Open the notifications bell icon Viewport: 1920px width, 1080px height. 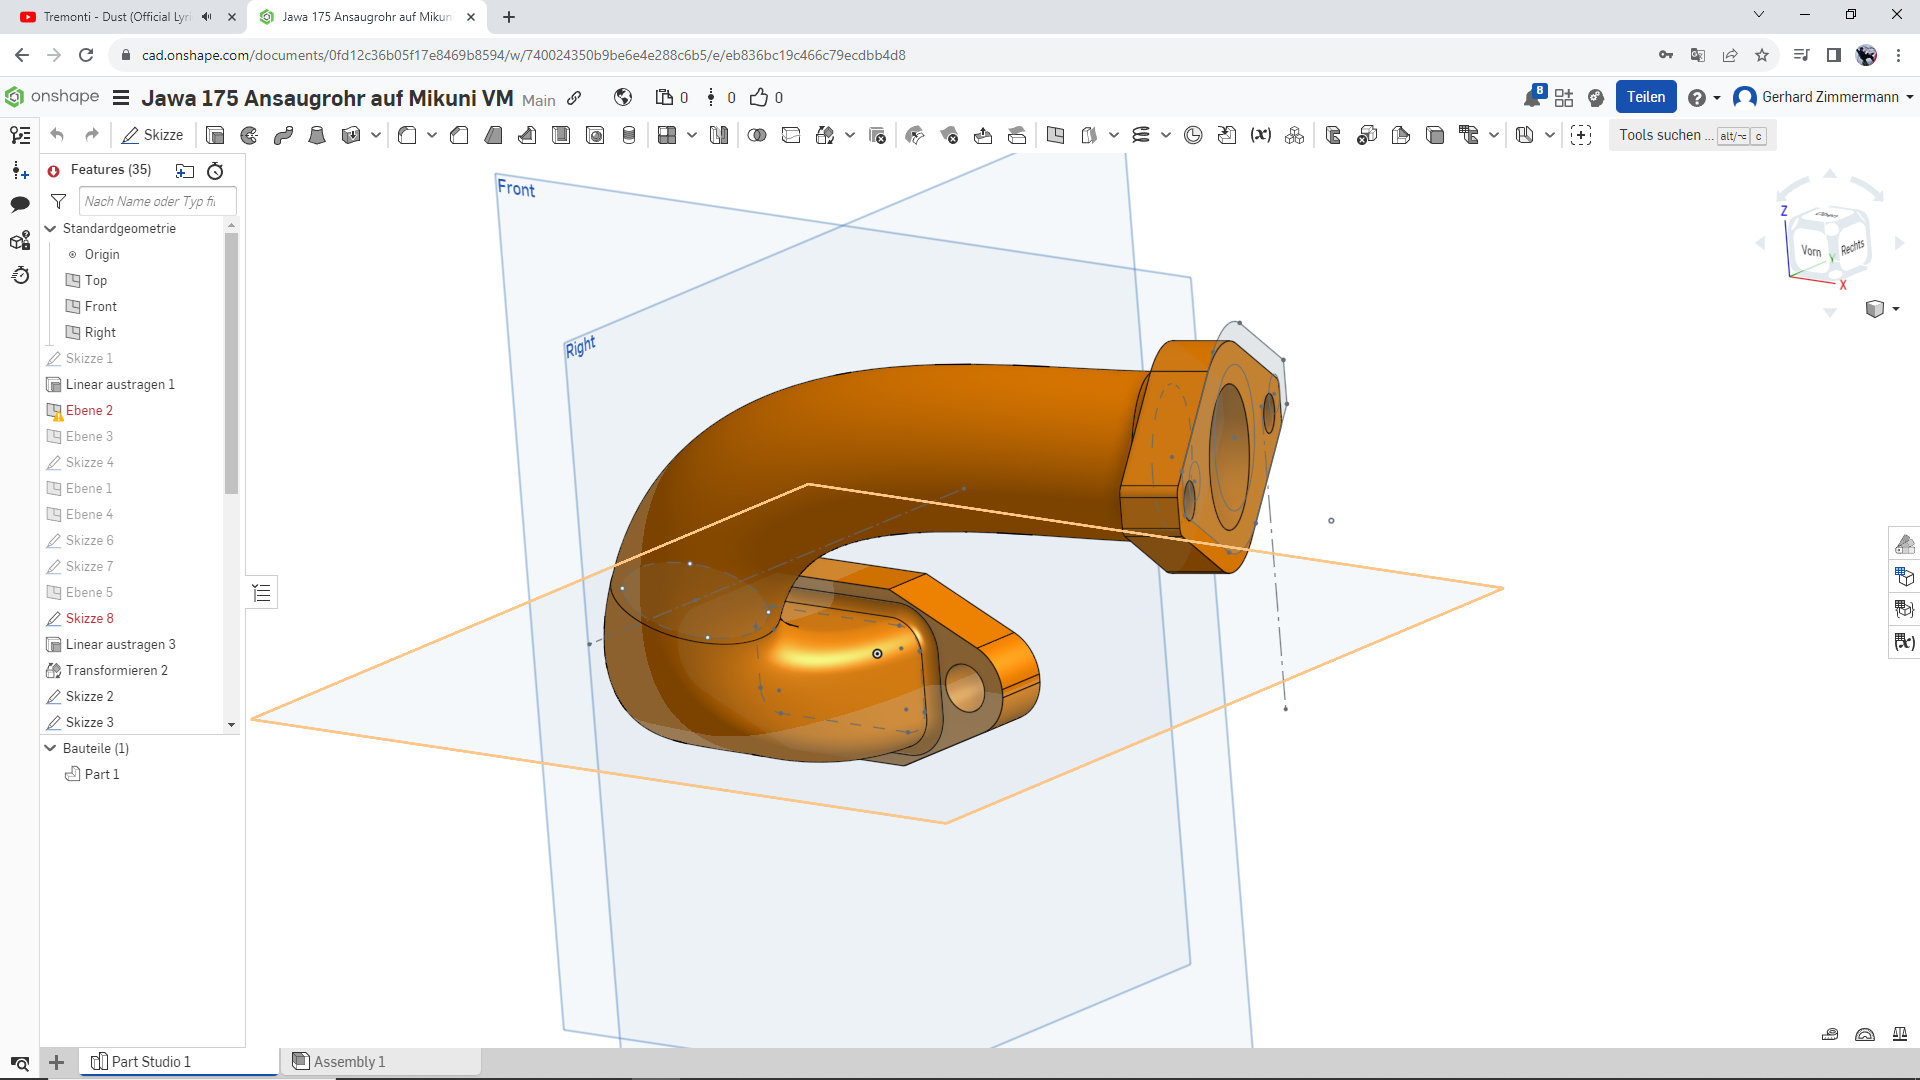1532,98
